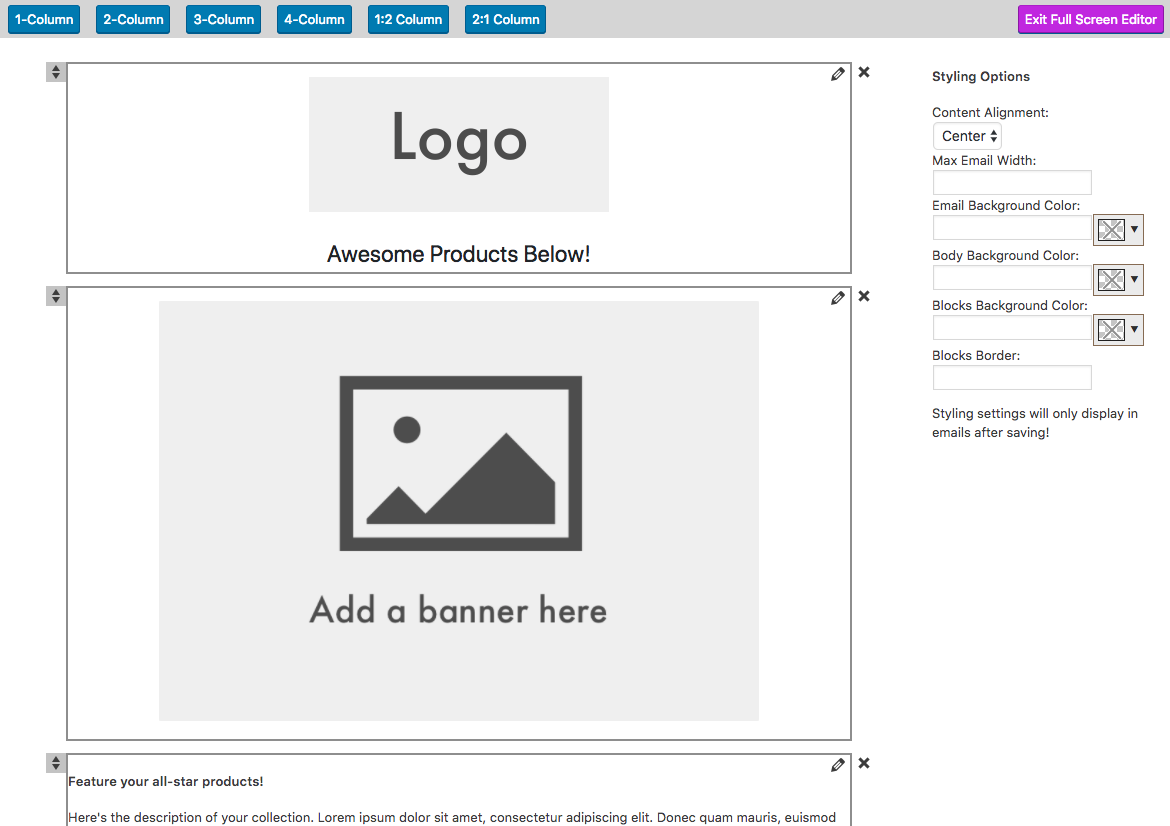Click the styling settings saving notice text
Screen dimensions: 1170x826
point(1035,423)
